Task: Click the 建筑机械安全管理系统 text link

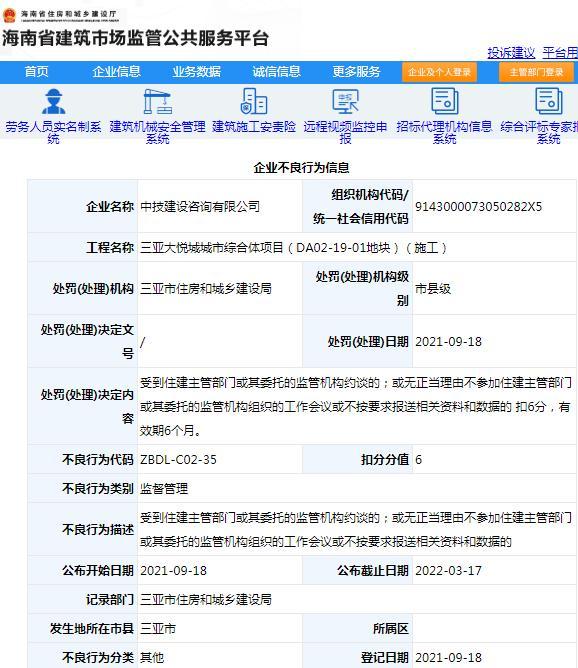Action: (157, 132)
